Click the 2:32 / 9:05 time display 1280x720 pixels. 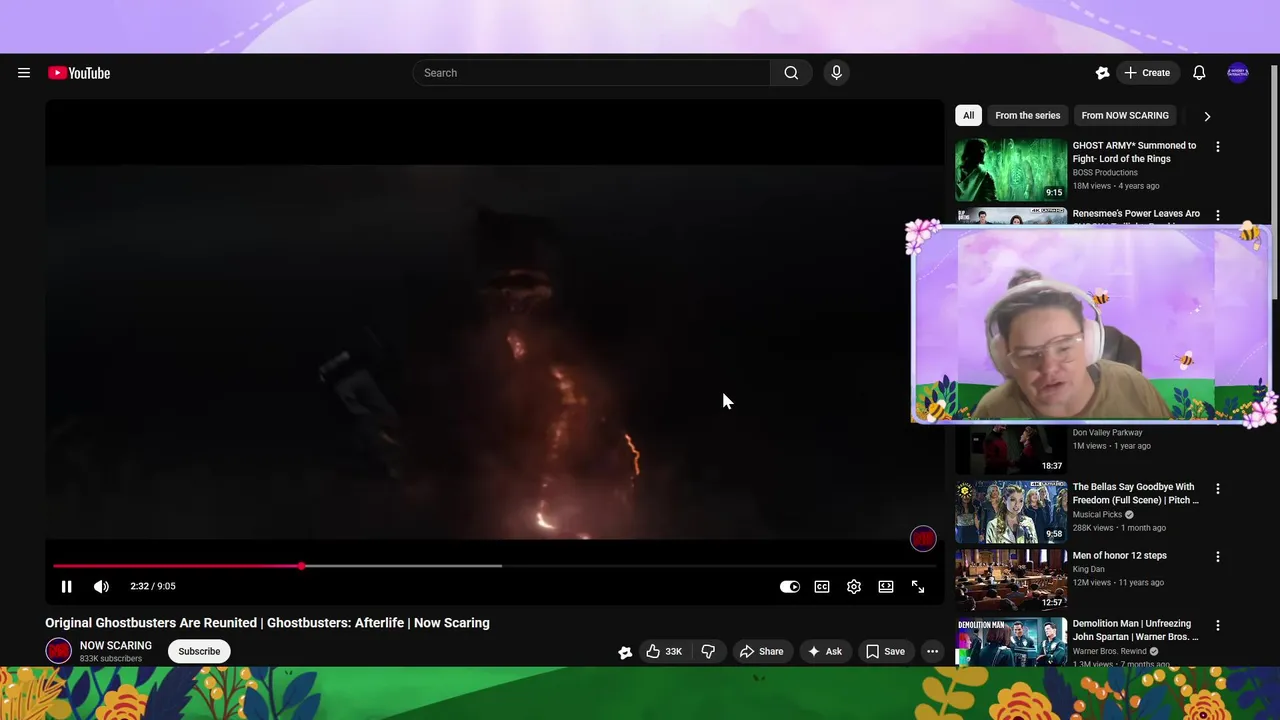click(153, 587)
